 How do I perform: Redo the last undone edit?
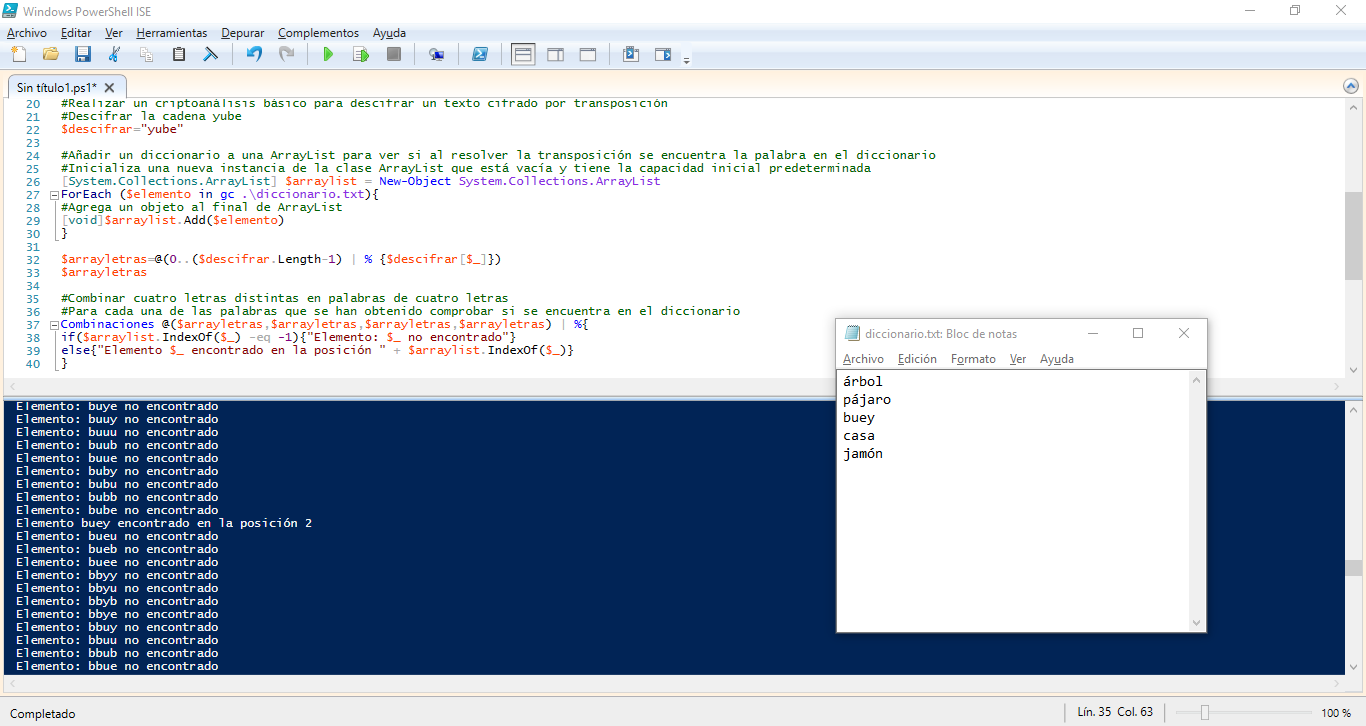[286, 54]
